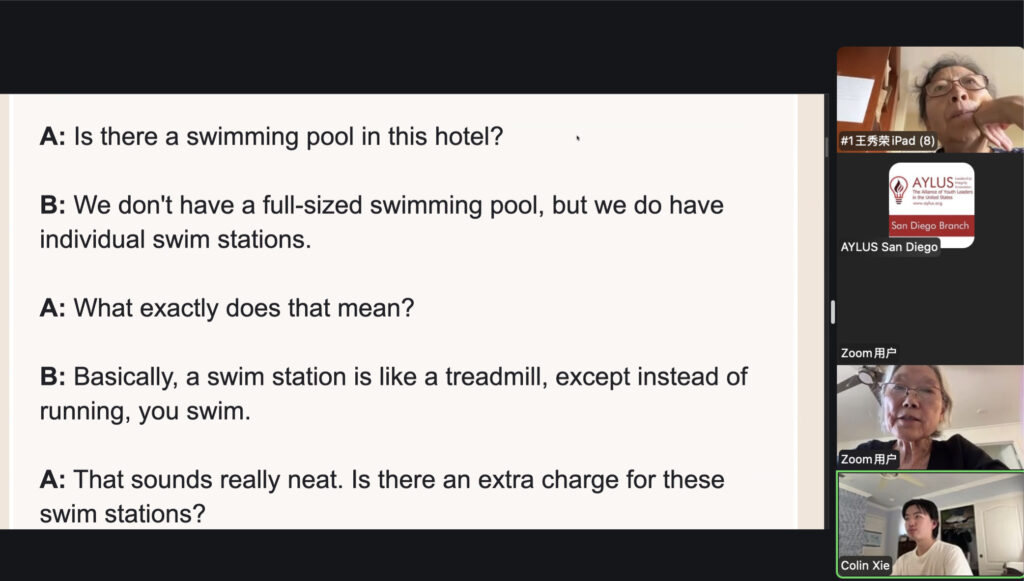Click the line "What exactly does that mean?"
The height and width of the screenshot is (581, 1024).
pos(243,308)
